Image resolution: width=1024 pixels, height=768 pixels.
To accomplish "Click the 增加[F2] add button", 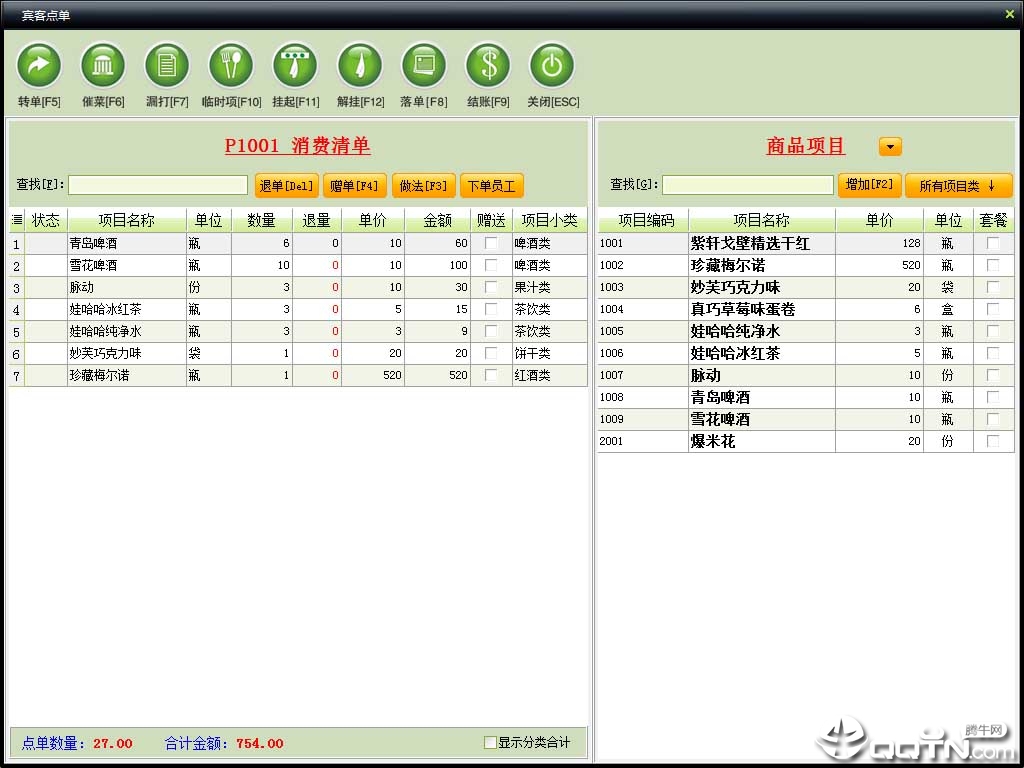I will click(x=869, y=184).
